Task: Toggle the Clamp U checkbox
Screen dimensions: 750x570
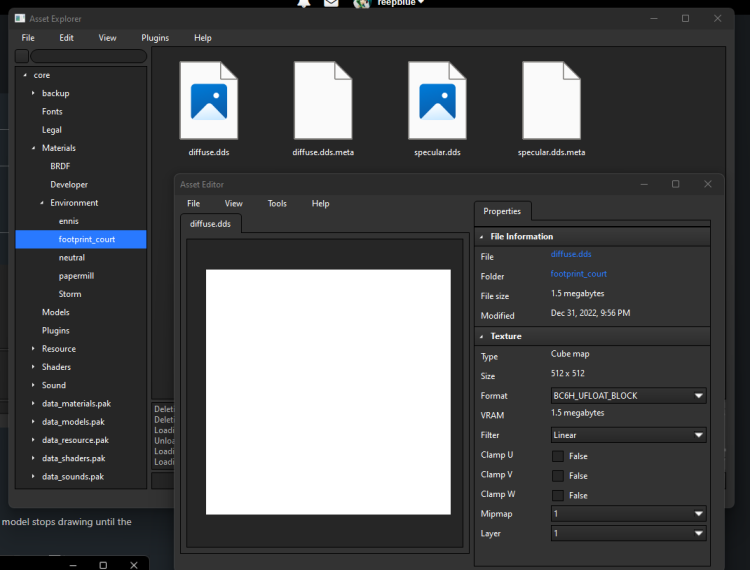Action: point(558,456)
